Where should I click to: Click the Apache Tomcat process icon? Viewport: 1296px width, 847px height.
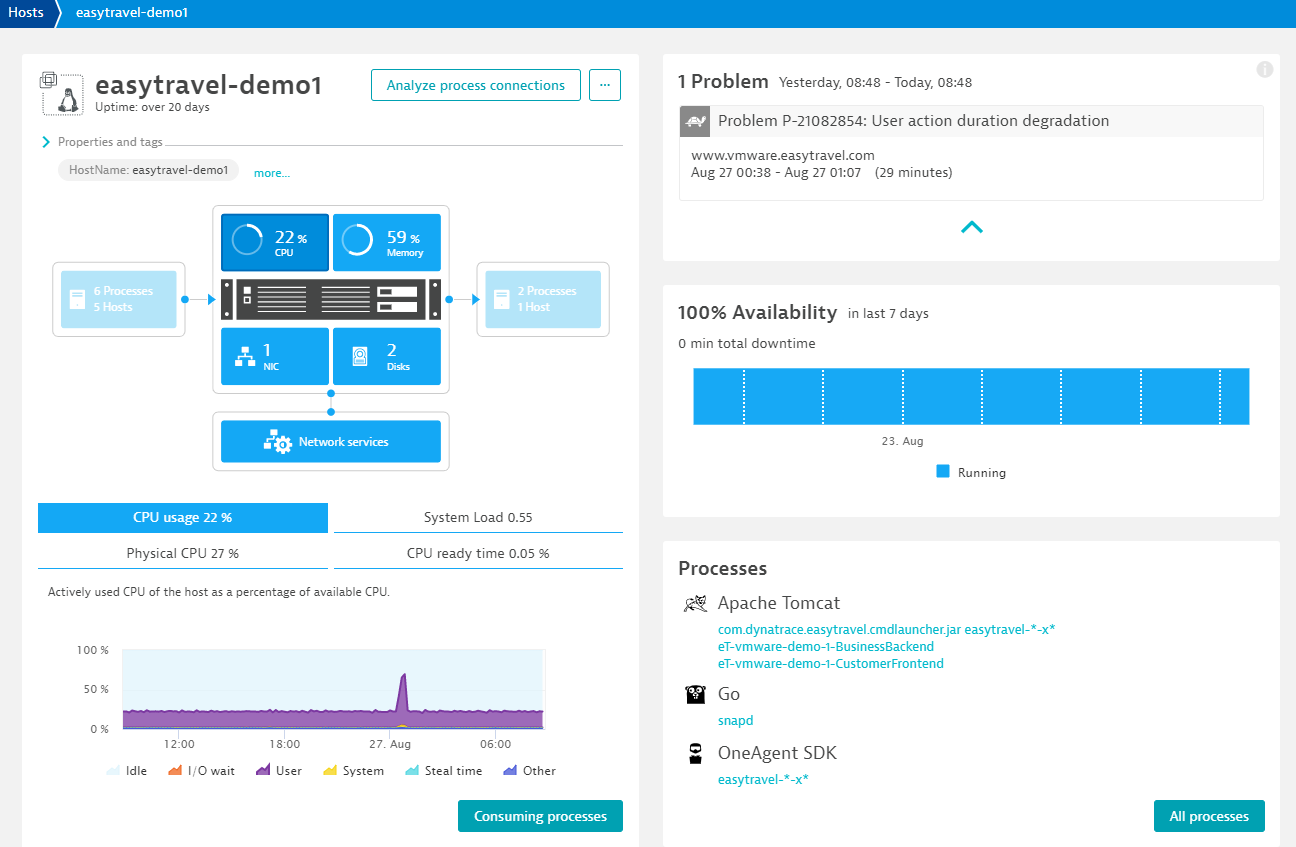[696, 603]
